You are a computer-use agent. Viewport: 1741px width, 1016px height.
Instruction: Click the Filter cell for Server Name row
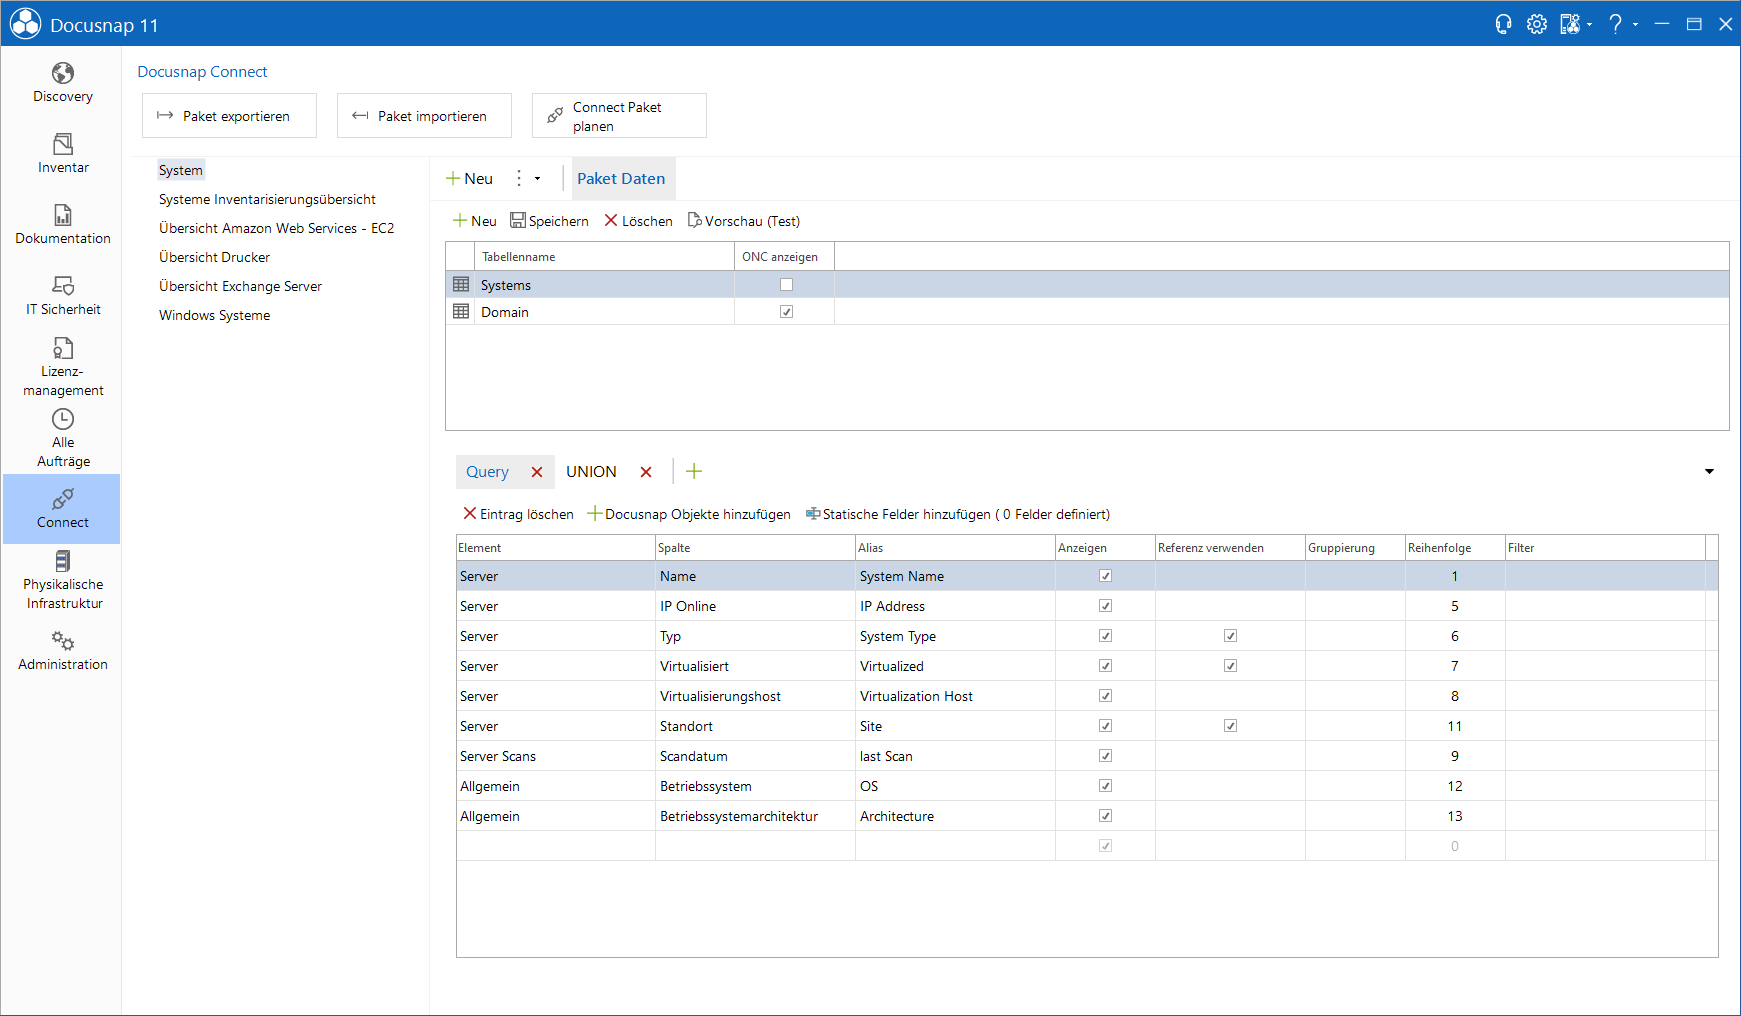coord(1605,576)
